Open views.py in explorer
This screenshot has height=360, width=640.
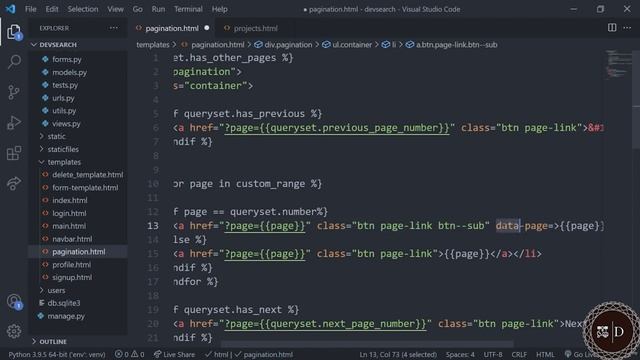(x=66, y=123)
